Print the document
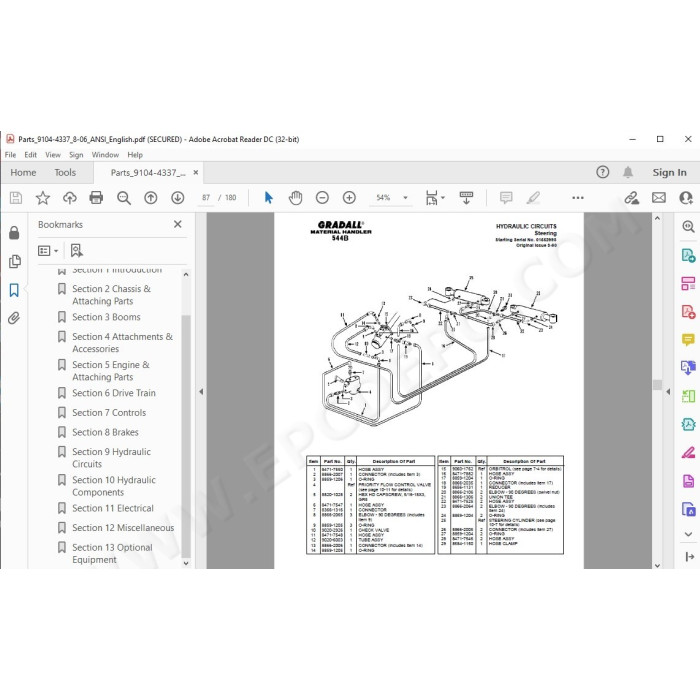 (x=96, y=198)
